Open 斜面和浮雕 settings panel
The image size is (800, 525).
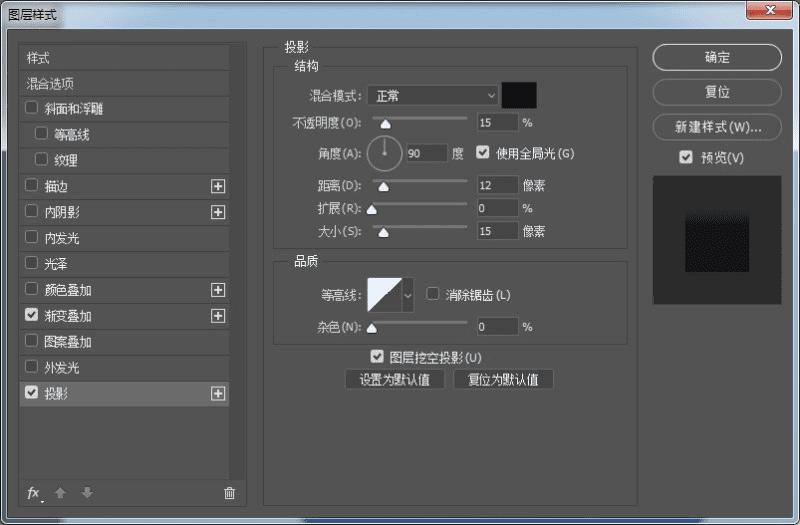[x=73, y=109]
